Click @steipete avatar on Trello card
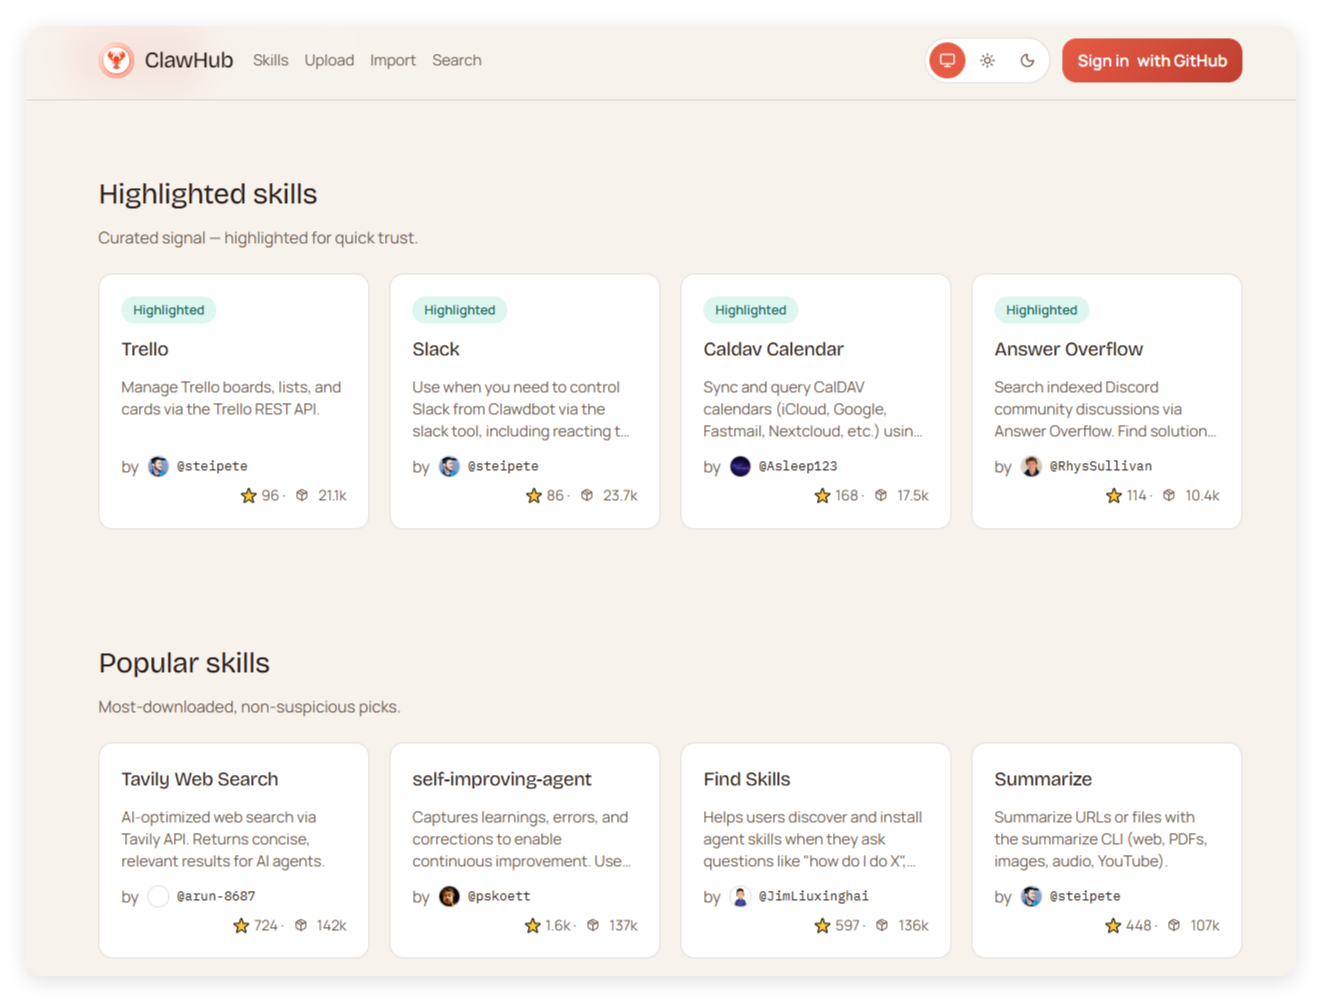 [x=158, y=466]
